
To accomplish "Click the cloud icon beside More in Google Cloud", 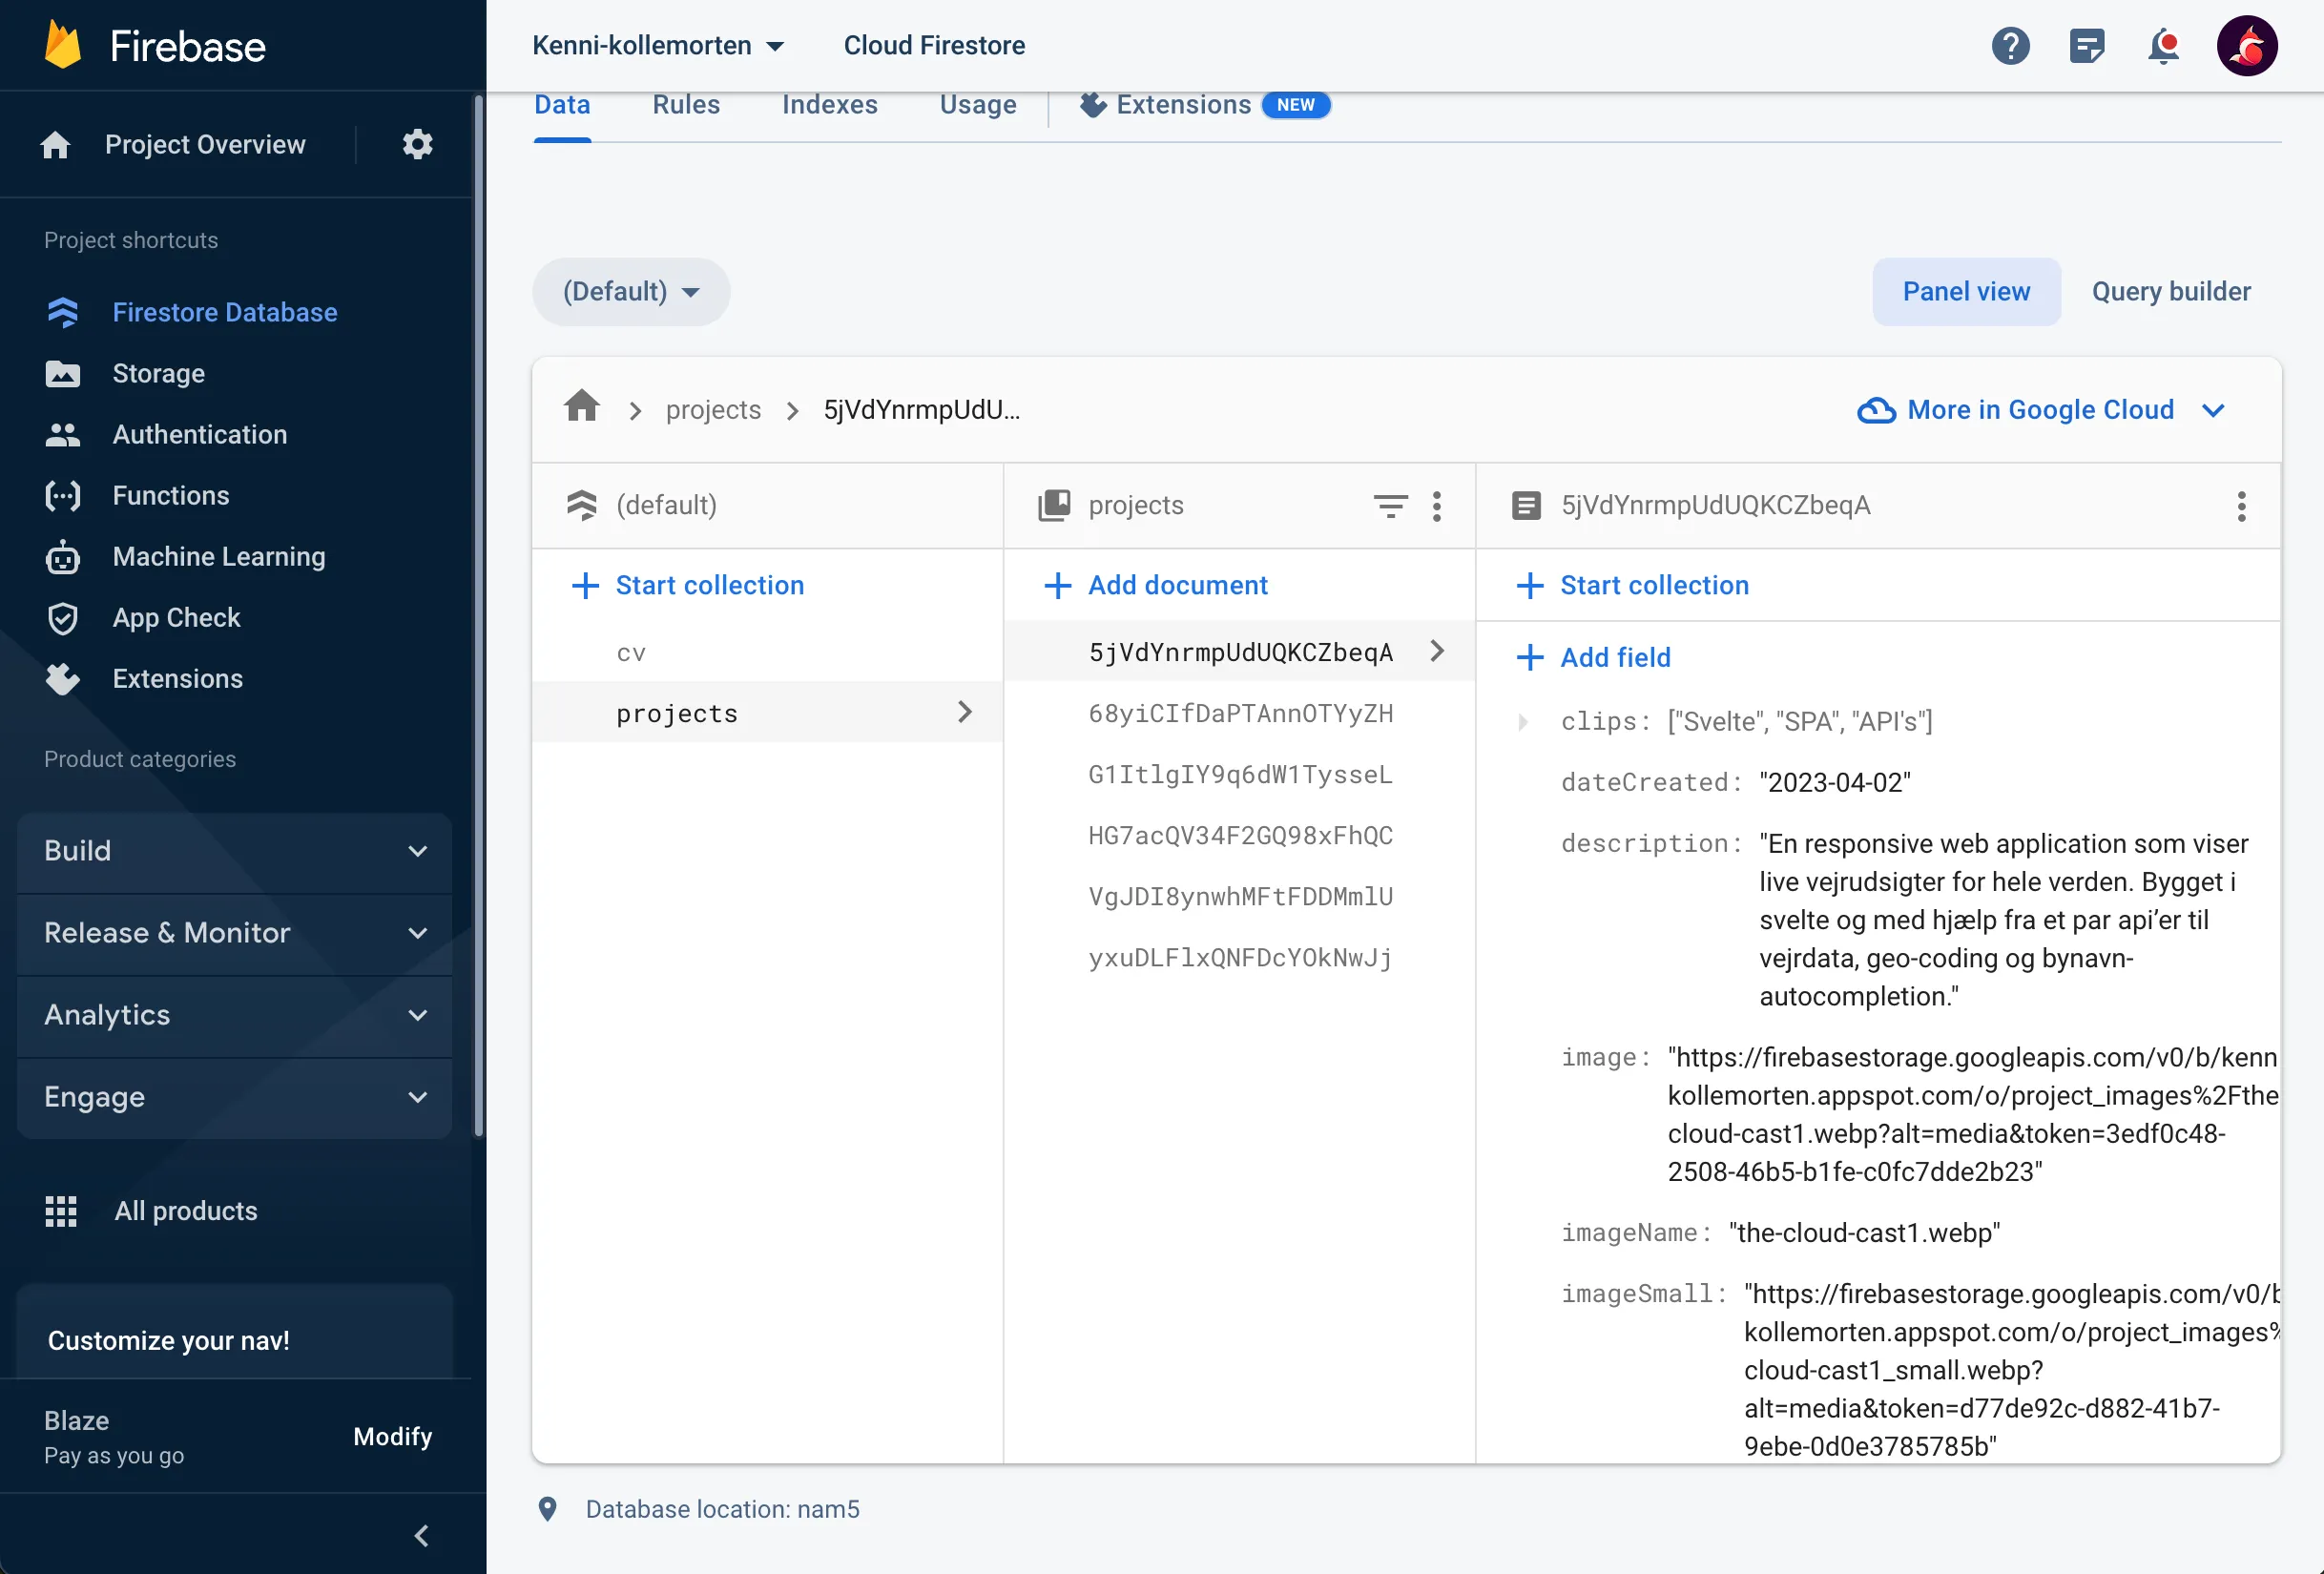I will 1876,410.
